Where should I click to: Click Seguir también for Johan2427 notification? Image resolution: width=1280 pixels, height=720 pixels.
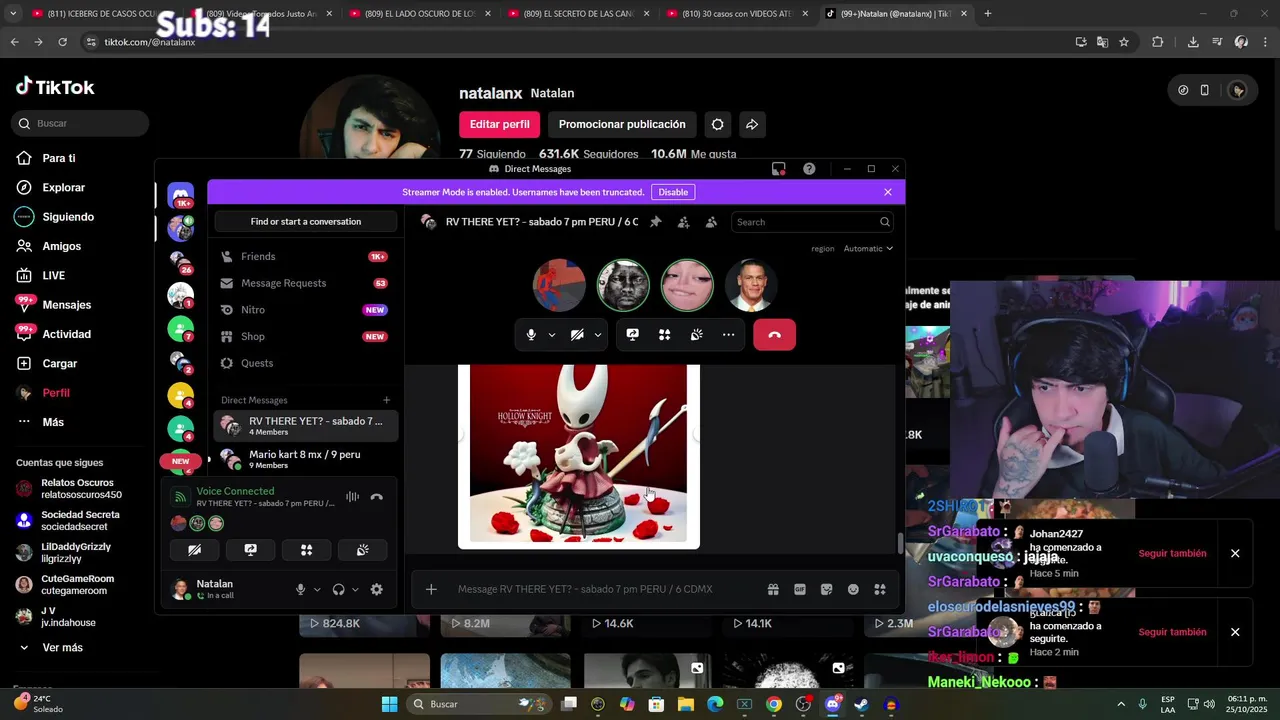1172,553
